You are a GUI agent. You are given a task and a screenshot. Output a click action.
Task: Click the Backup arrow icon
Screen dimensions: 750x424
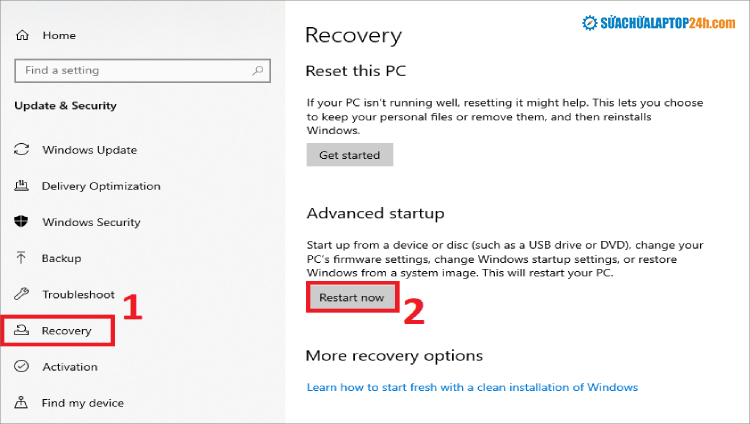coord(22,258)
